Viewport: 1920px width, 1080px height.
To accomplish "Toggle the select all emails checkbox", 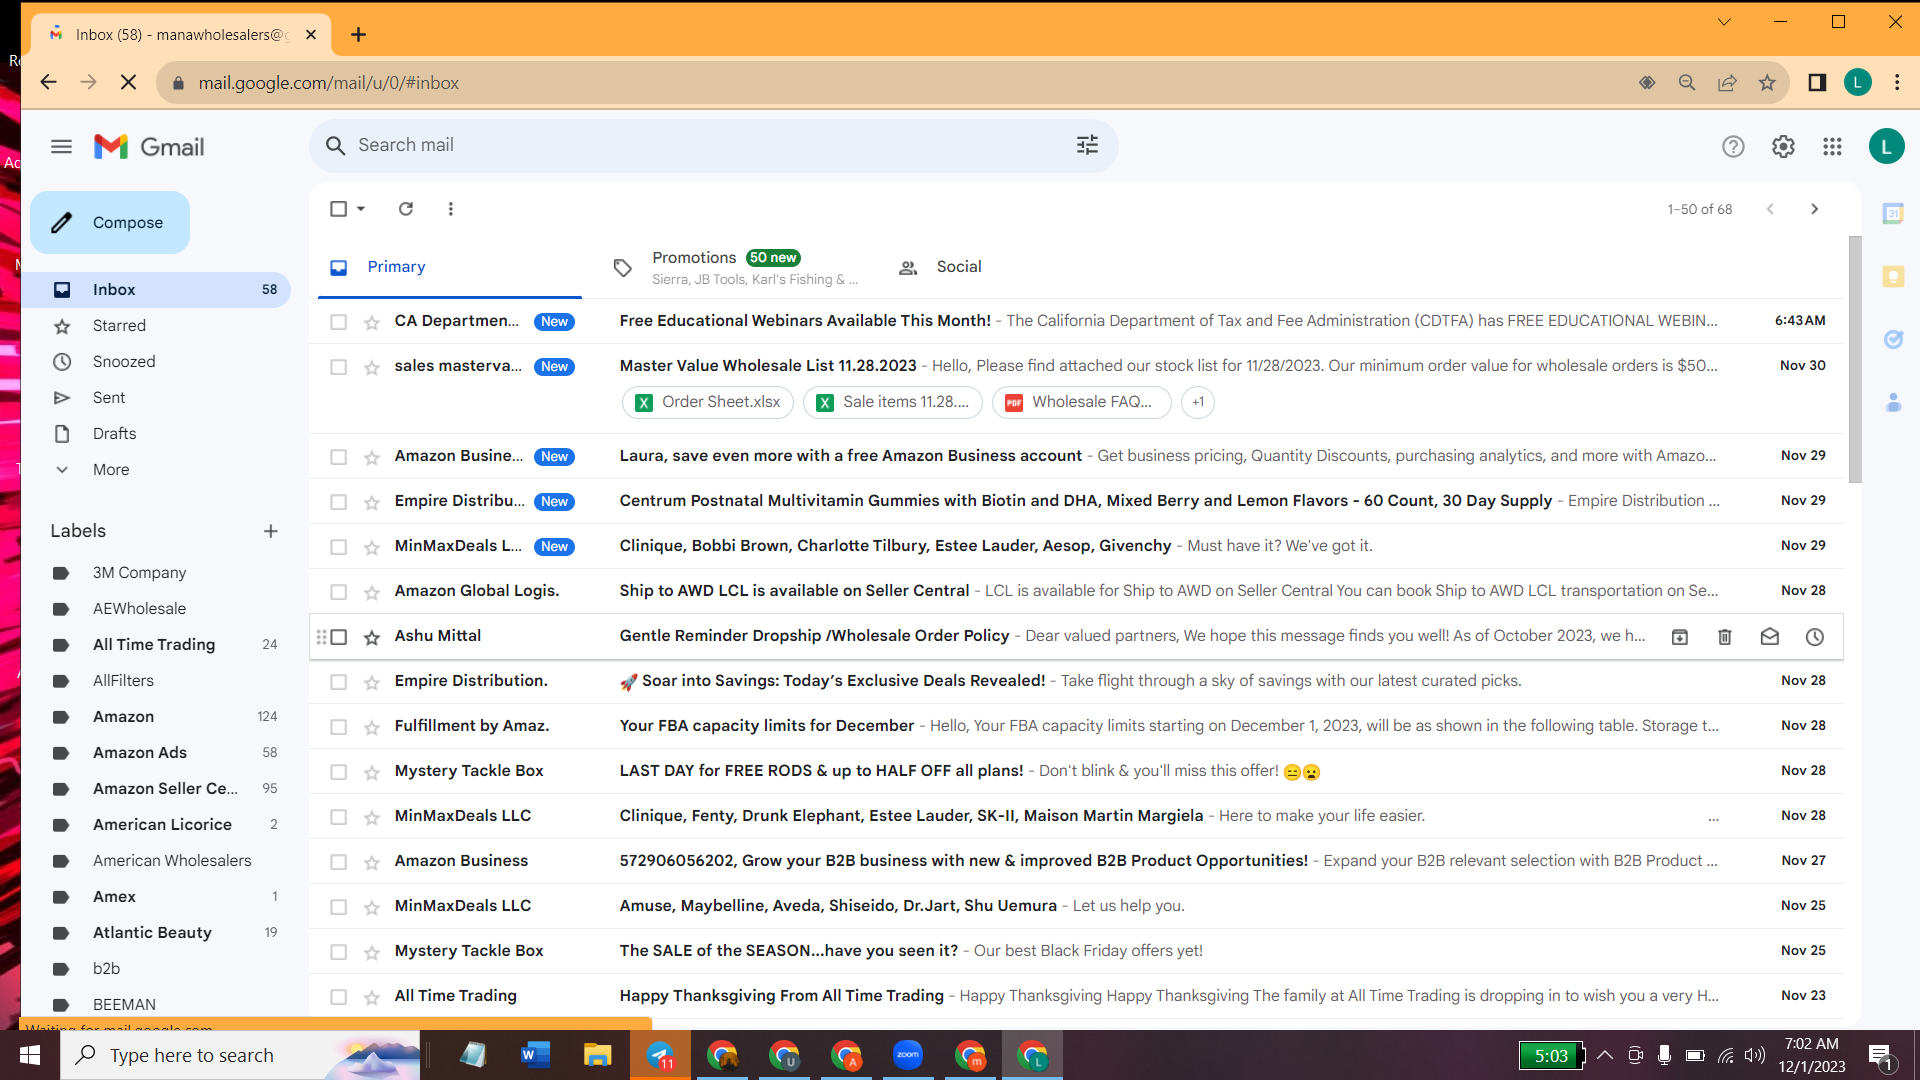I will 338,209.
